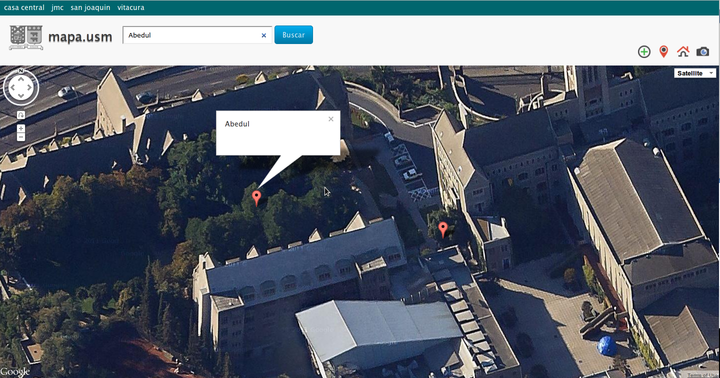Screen dimensions: 720x378
Task: Zoom out of the map
Action: [21, 137]
